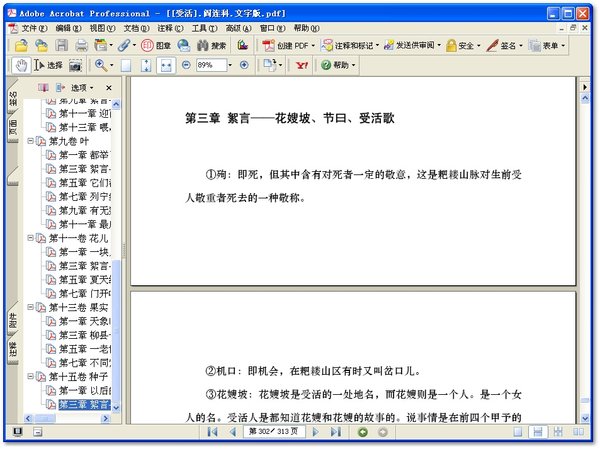Click the Save disk icon
Image resolution: width=600 pixels, height=449 pixels.
[x=62, y=46]
